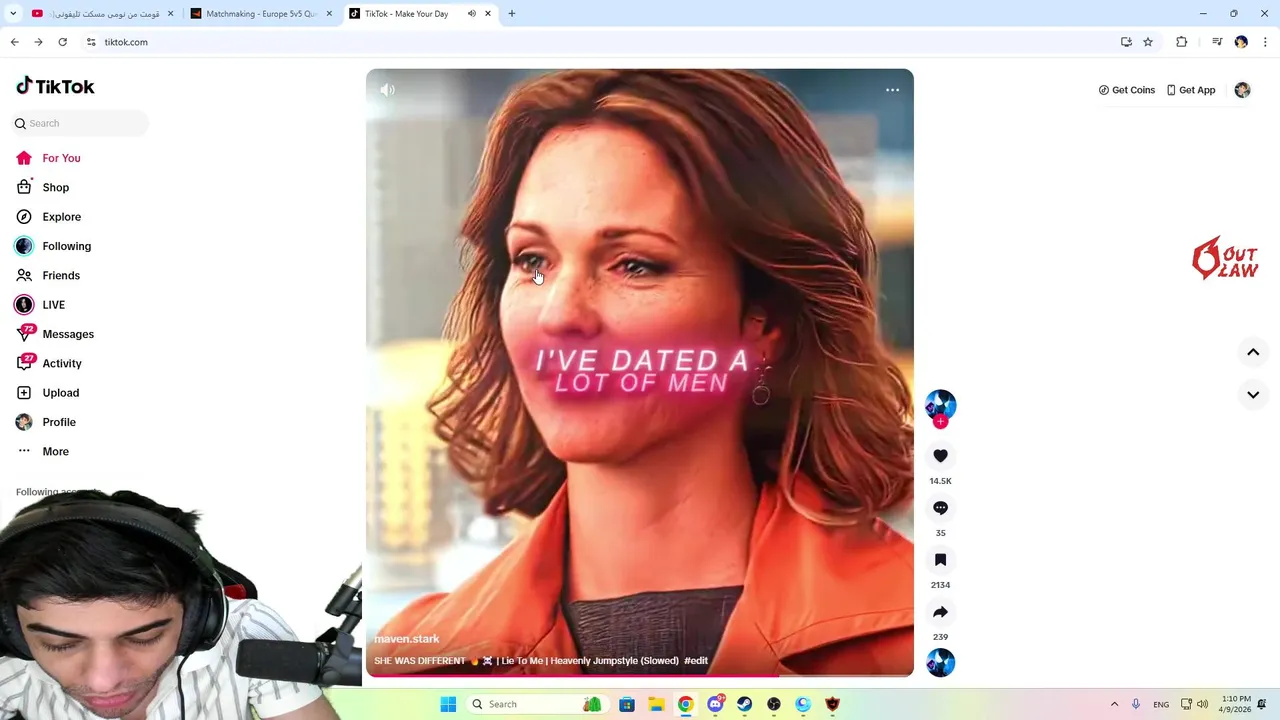Expand the More options in the sidebar

[x=43, y=451]
